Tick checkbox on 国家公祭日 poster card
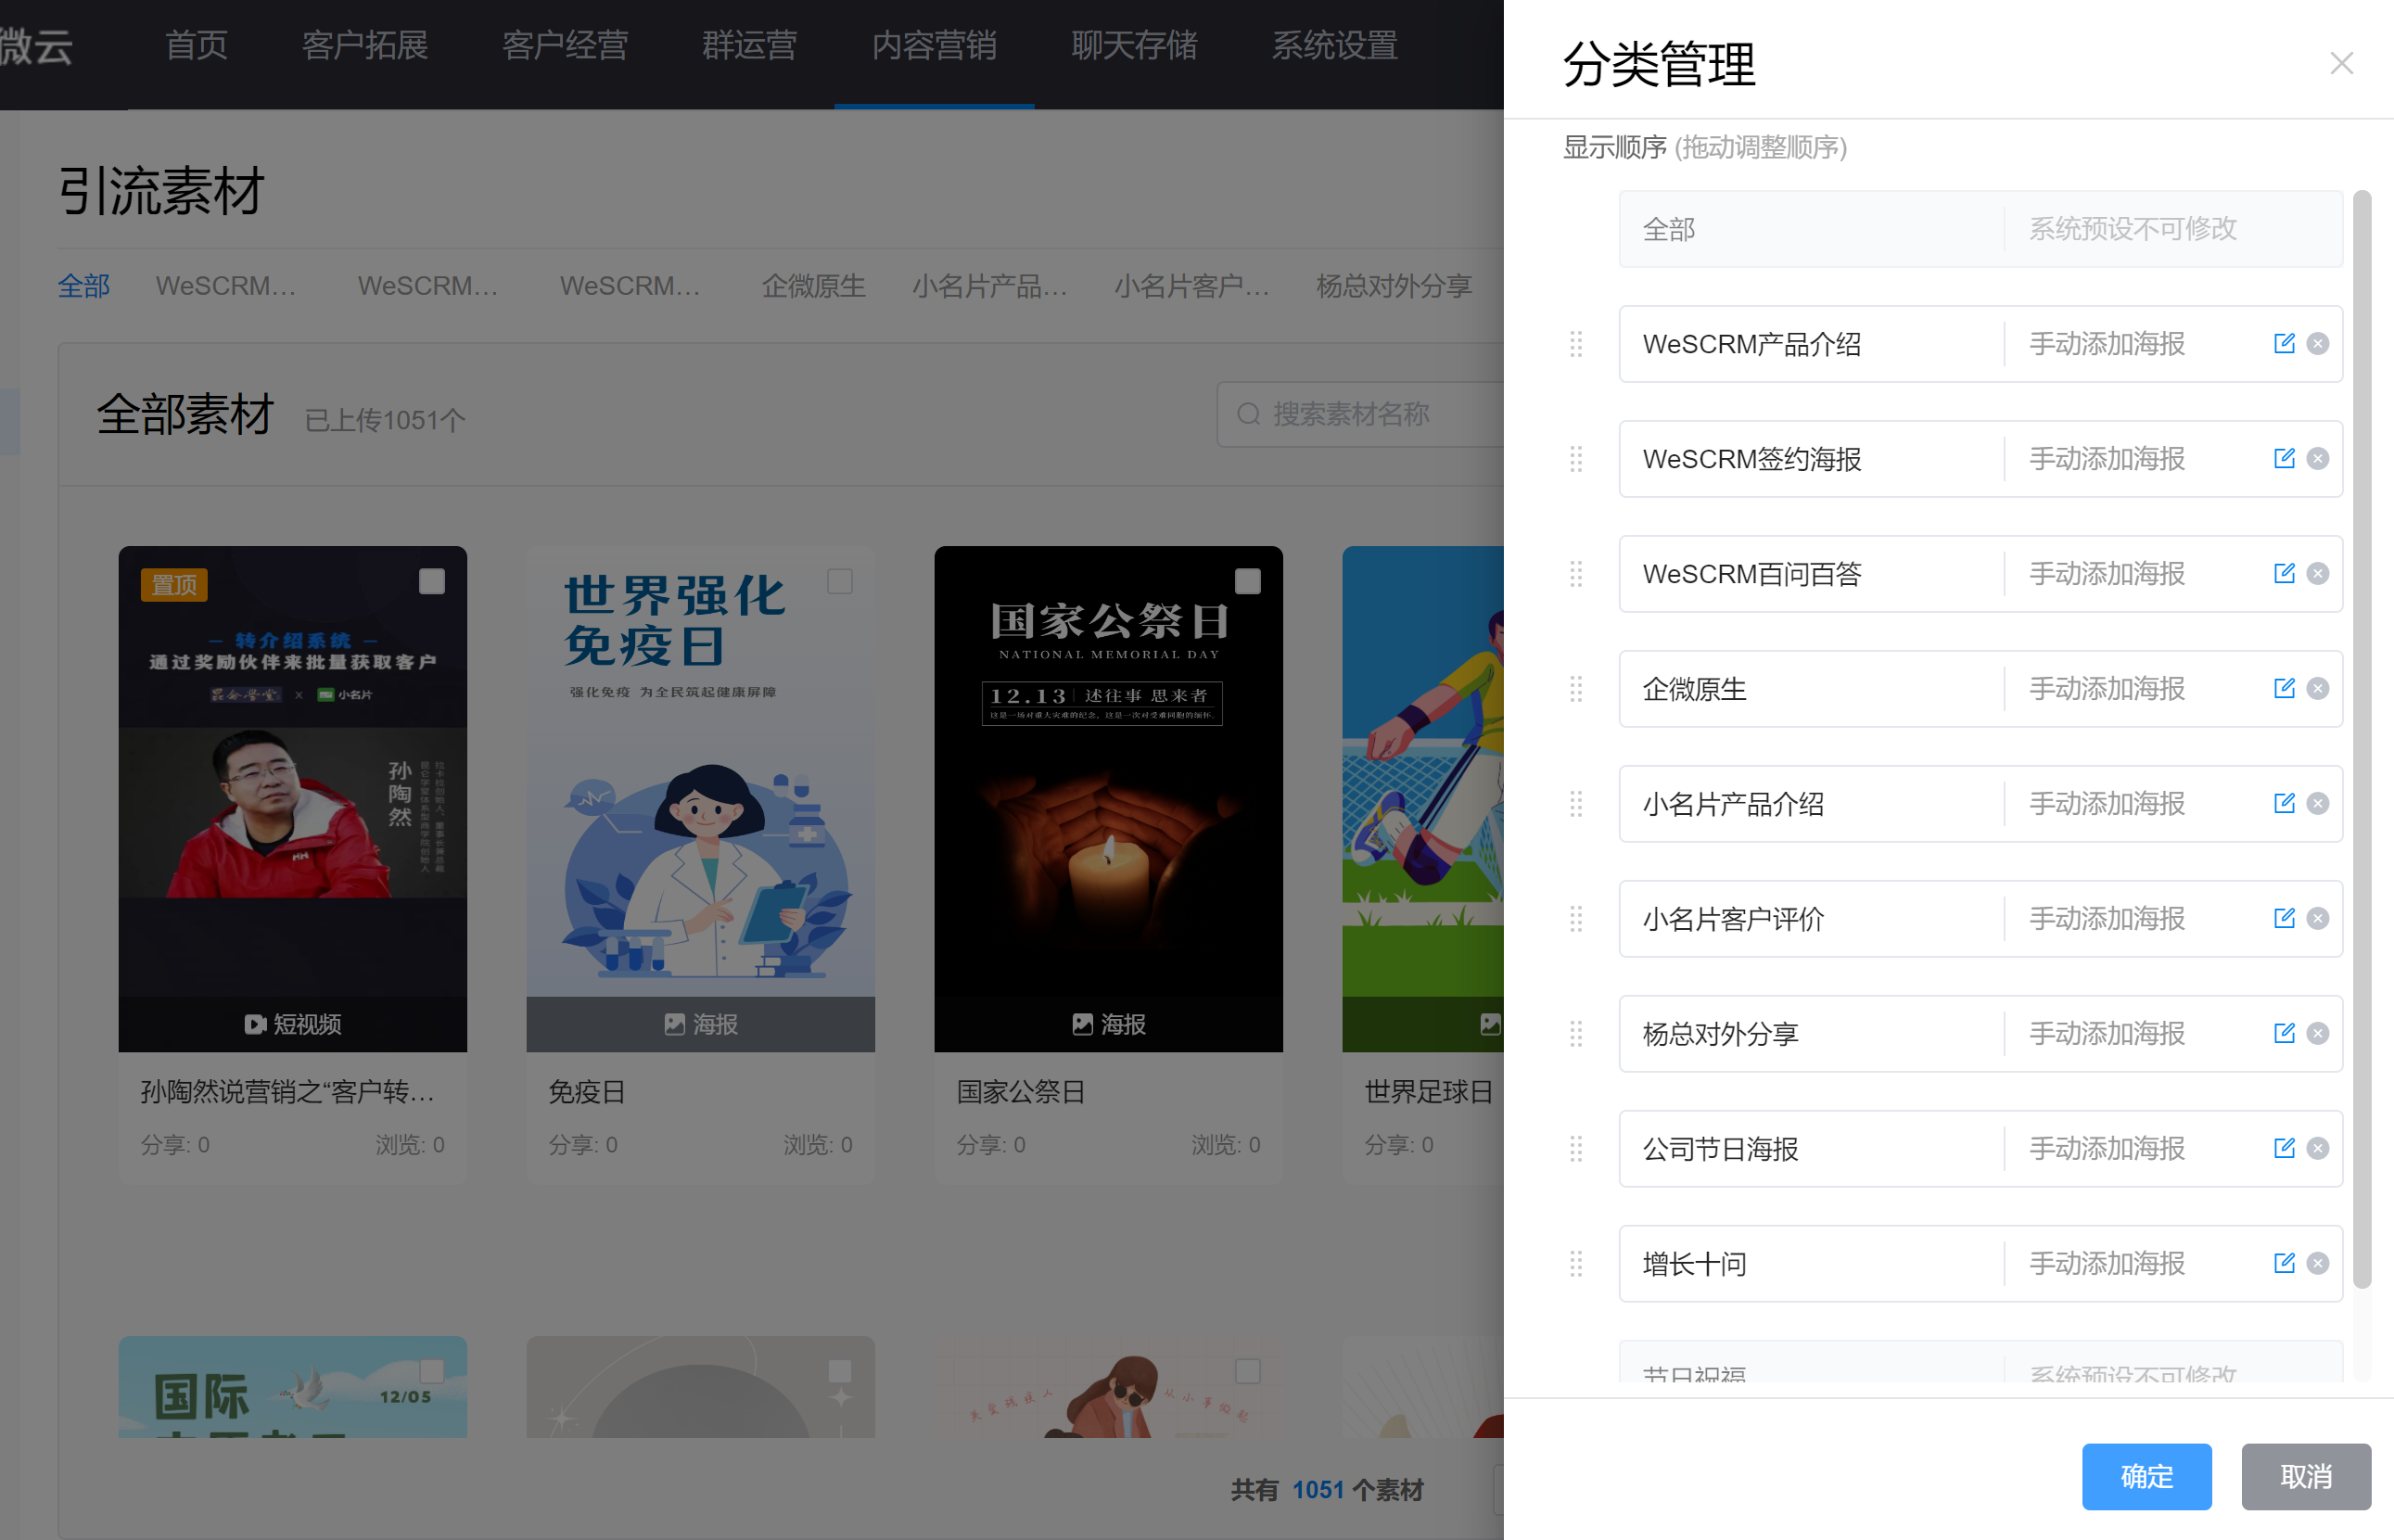The width and height of the screenshot is (2394, 1540). click(1247, 581)
